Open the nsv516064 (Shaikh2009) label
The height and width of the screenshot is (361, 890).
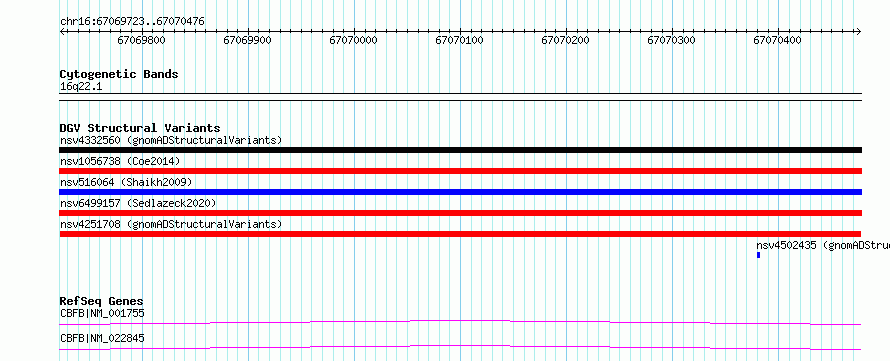(126, 182)
